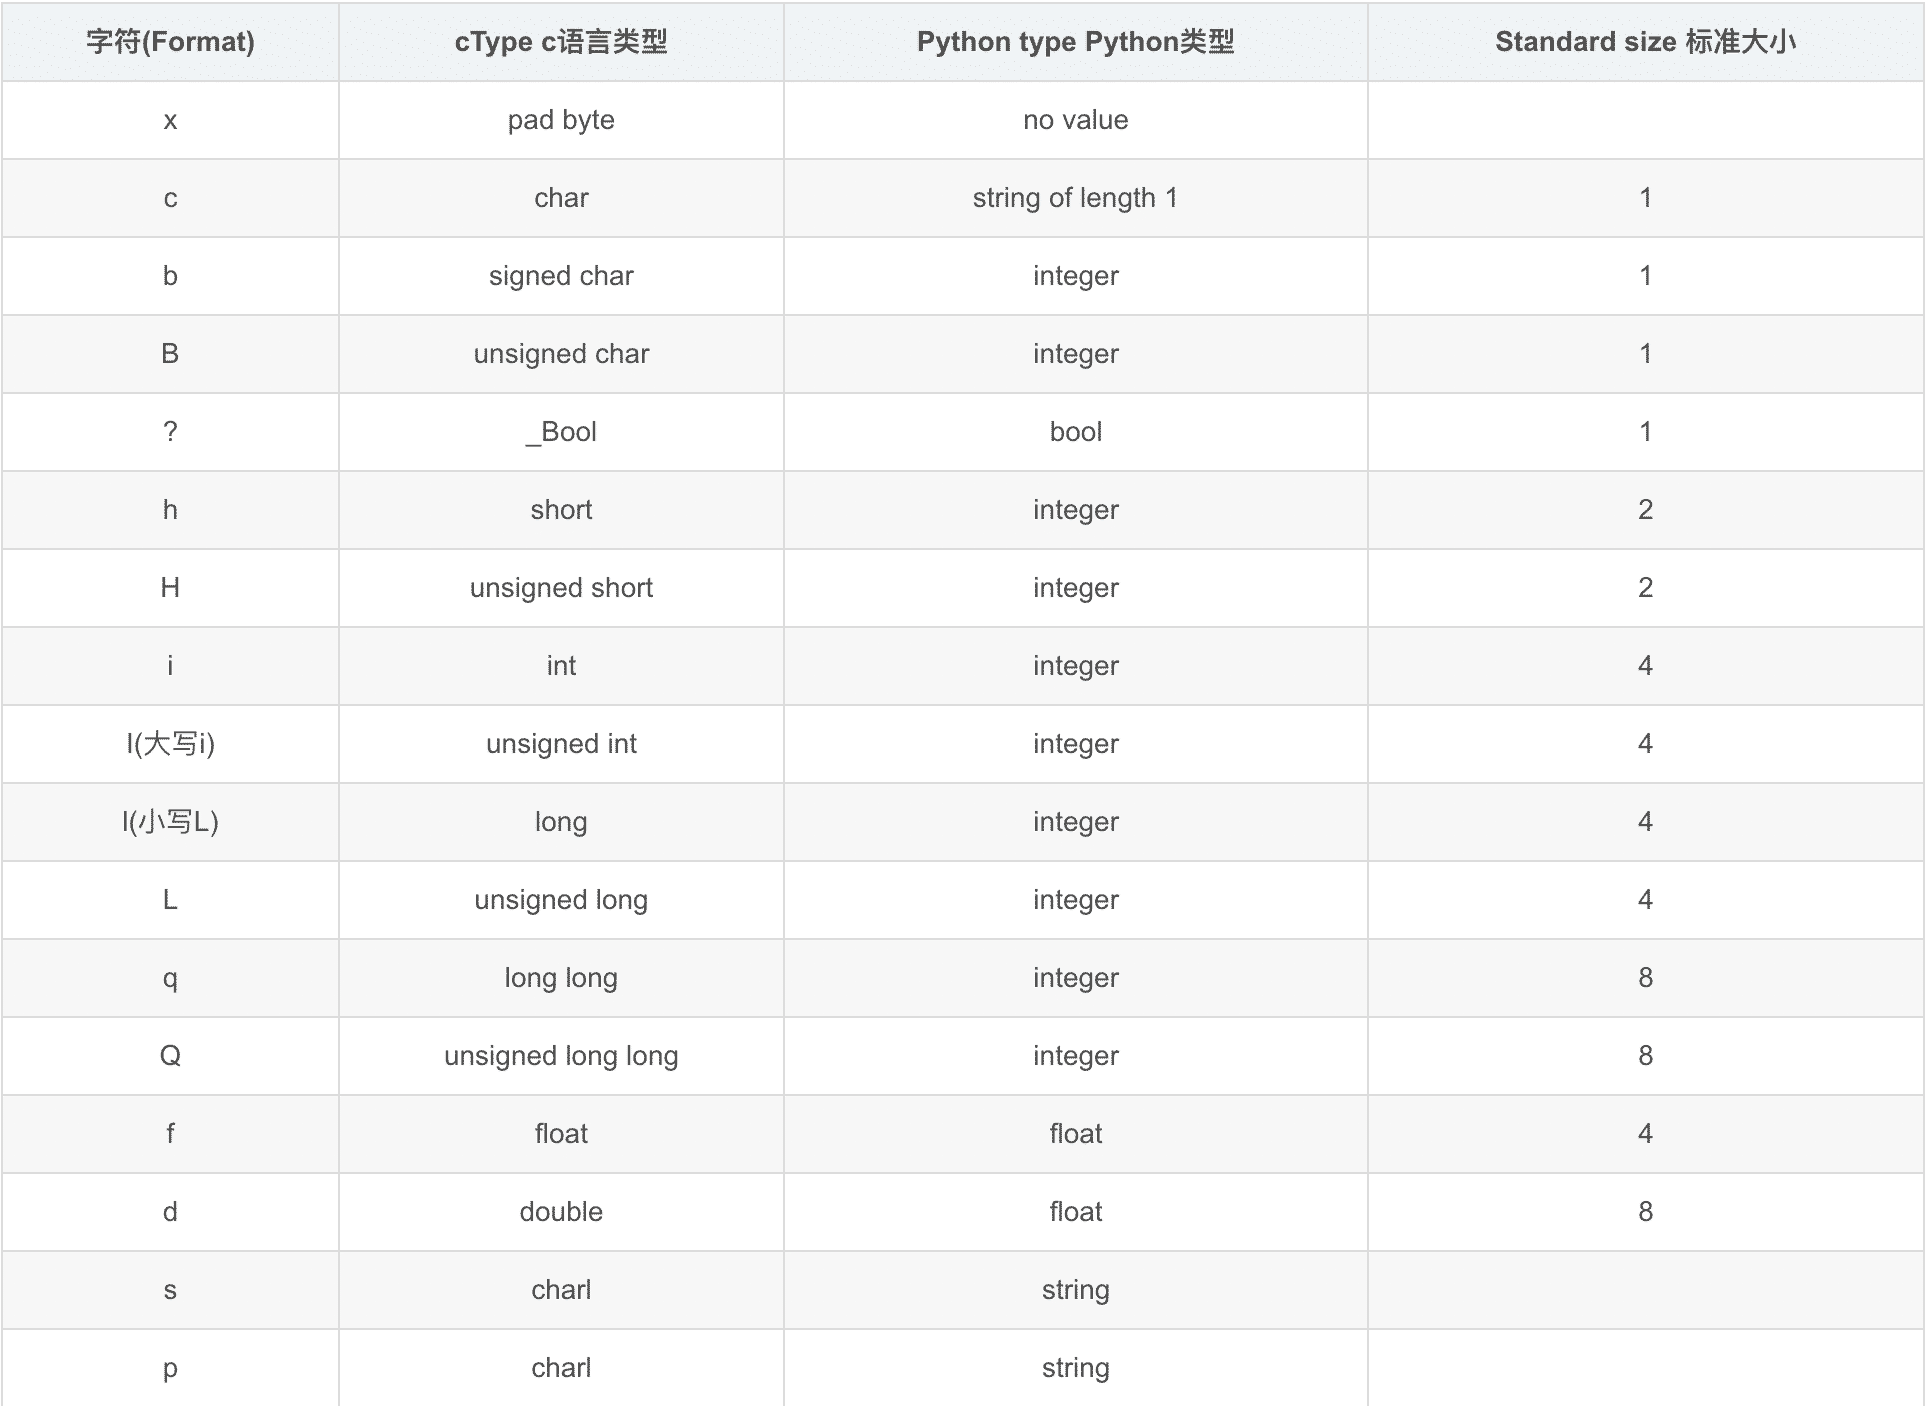Select the 'I(大写i)' format cell

[170, 744]
